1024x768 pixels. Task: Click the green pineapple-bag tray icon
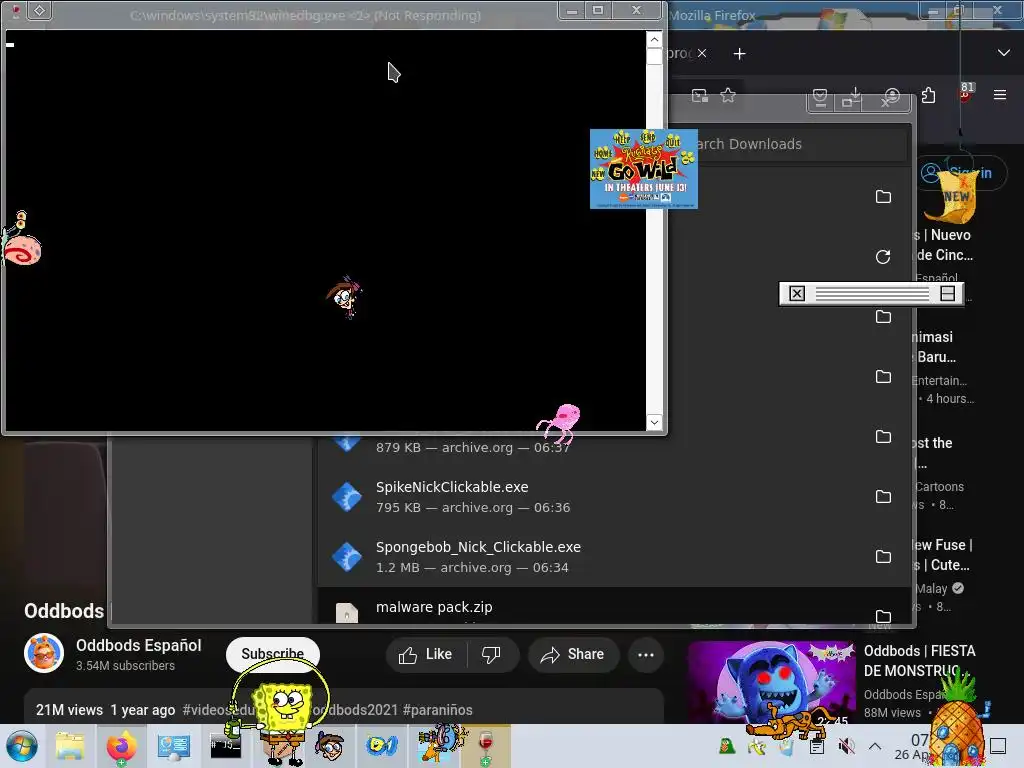click(x=726, y=746)
